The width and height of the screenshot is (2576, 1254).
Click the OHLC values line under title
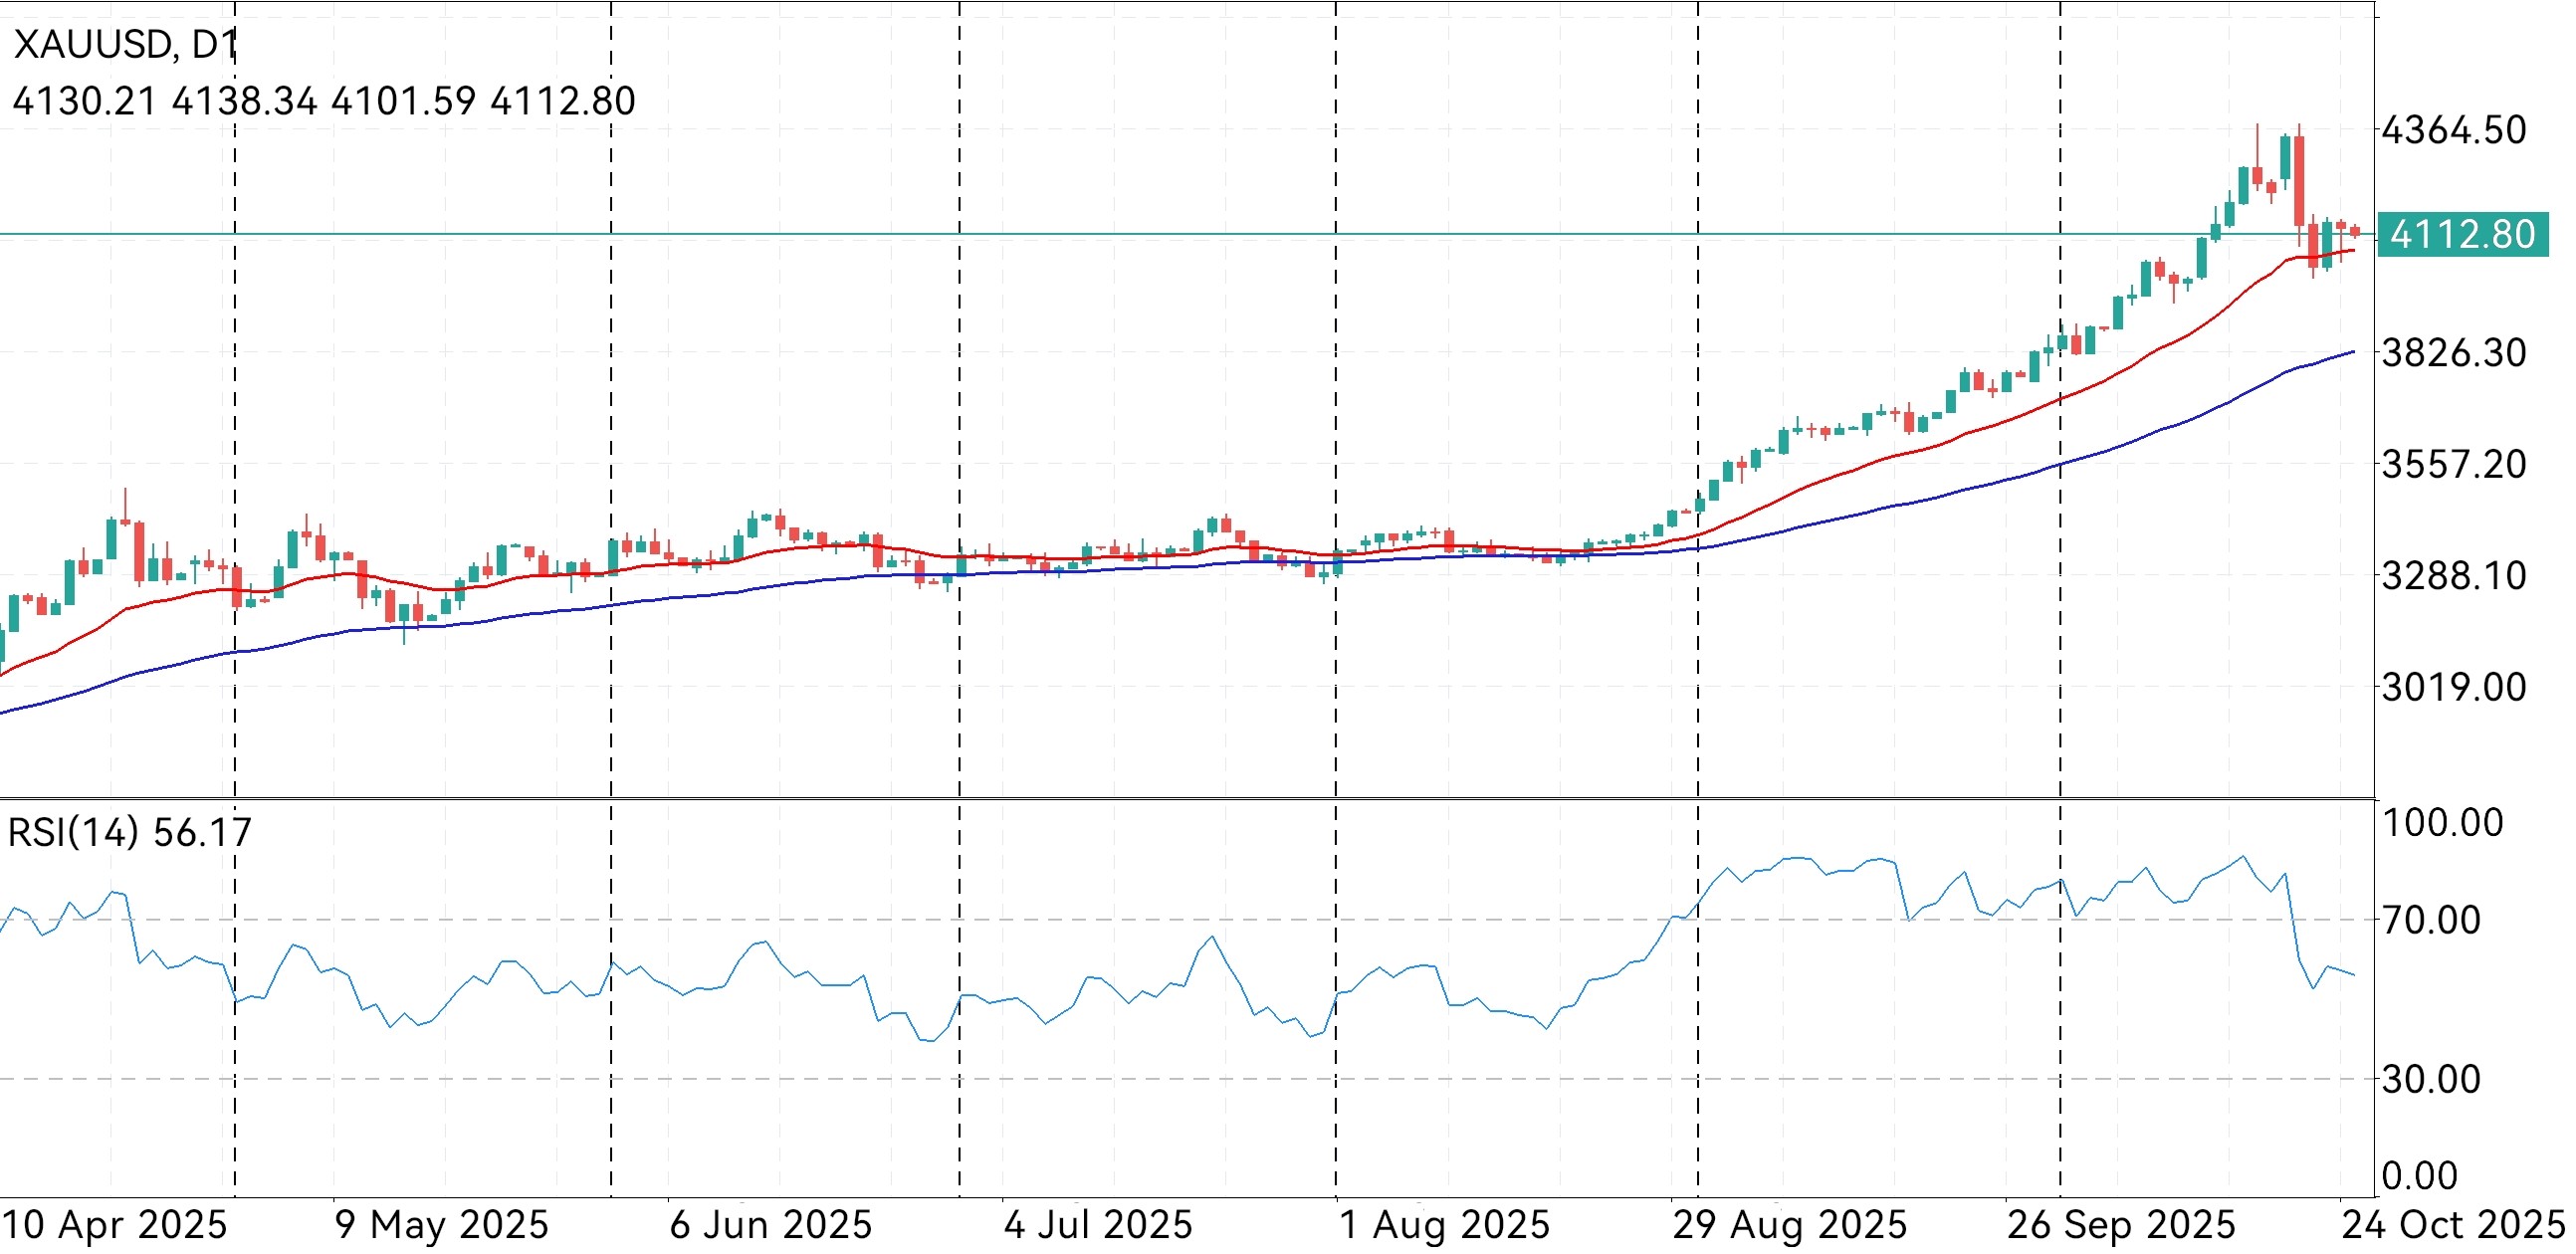[323, 101]
